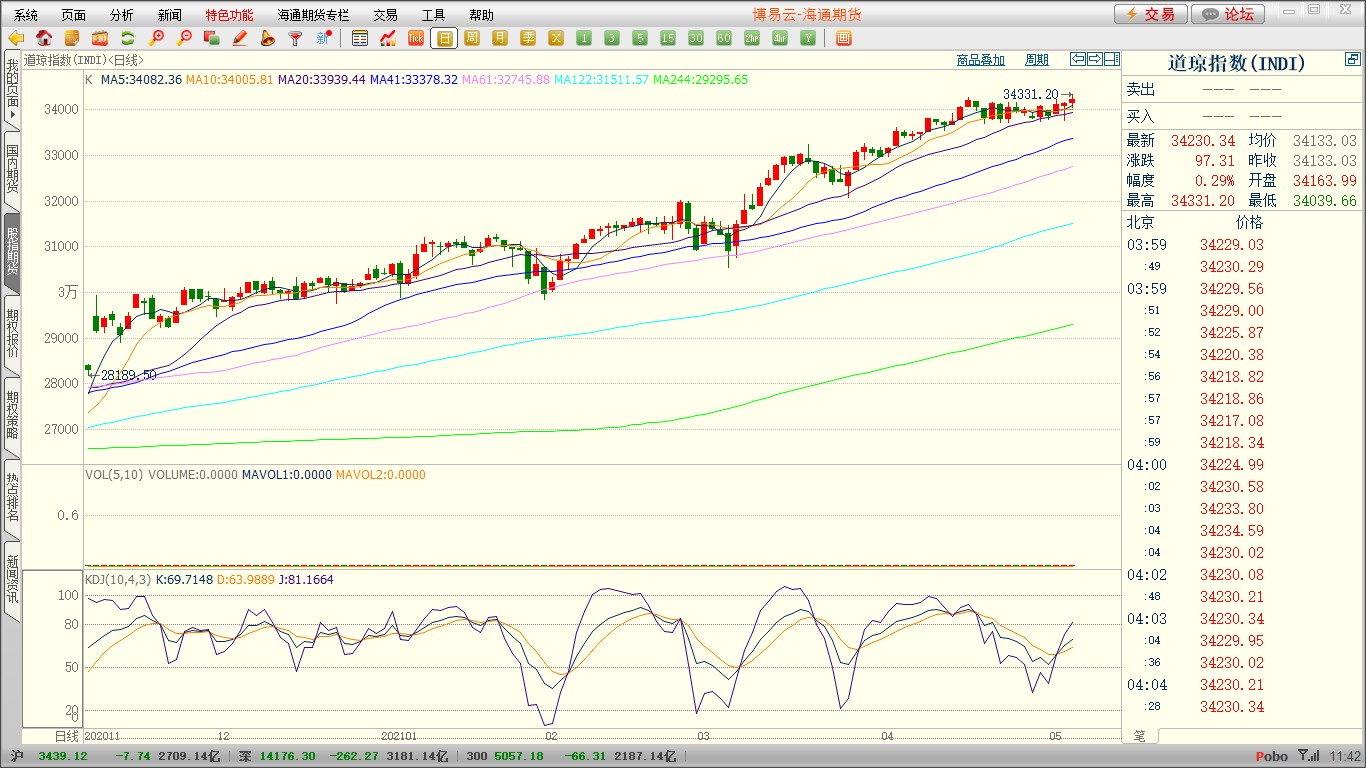This screenshot has width=1366, height=768.
Task: Select the quarterly 季 period button
Action: (x=528, y=38)
